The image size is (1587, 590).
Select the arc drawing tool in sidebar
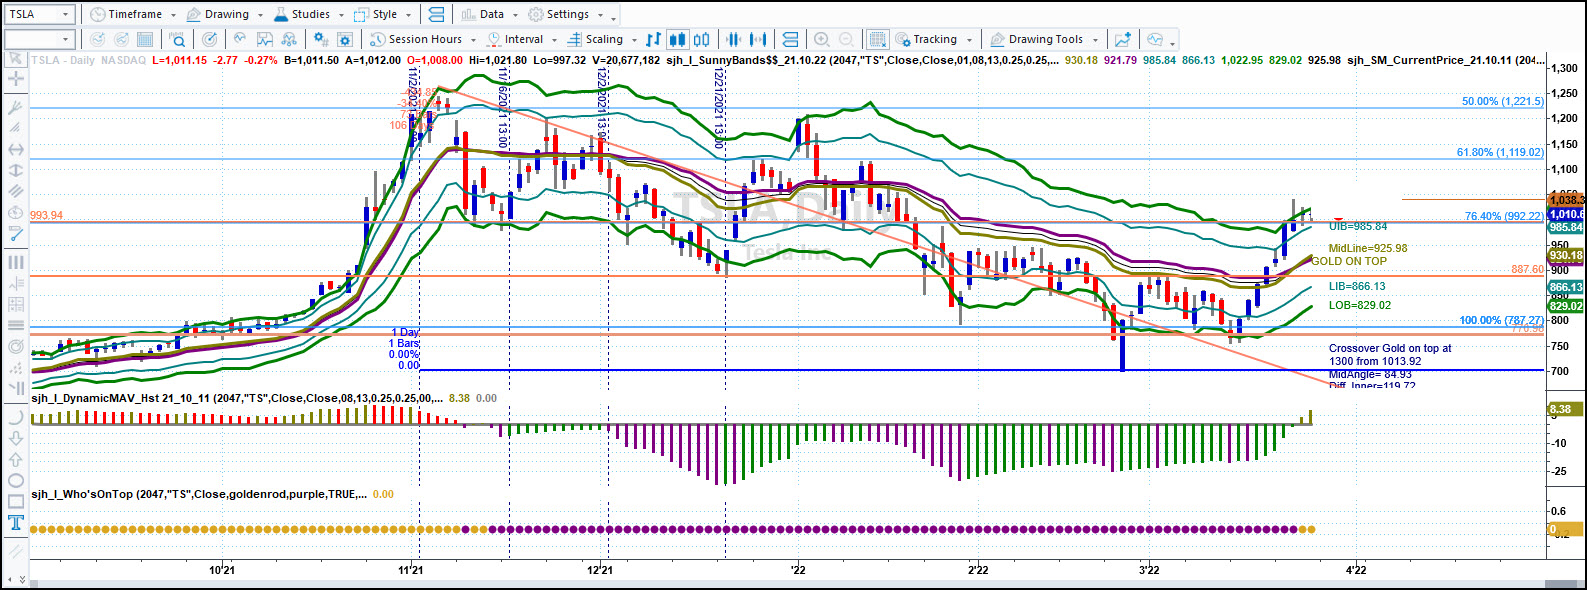click(15, 416)
